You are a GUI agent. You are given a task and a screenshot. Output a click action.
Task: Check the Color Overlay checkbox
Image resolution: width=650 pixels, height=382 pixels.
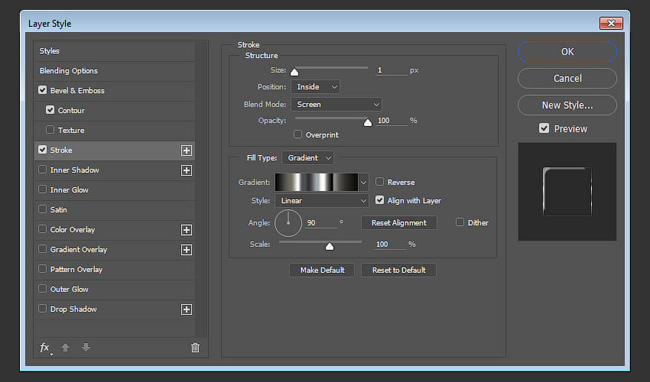[x=42, y=229]
